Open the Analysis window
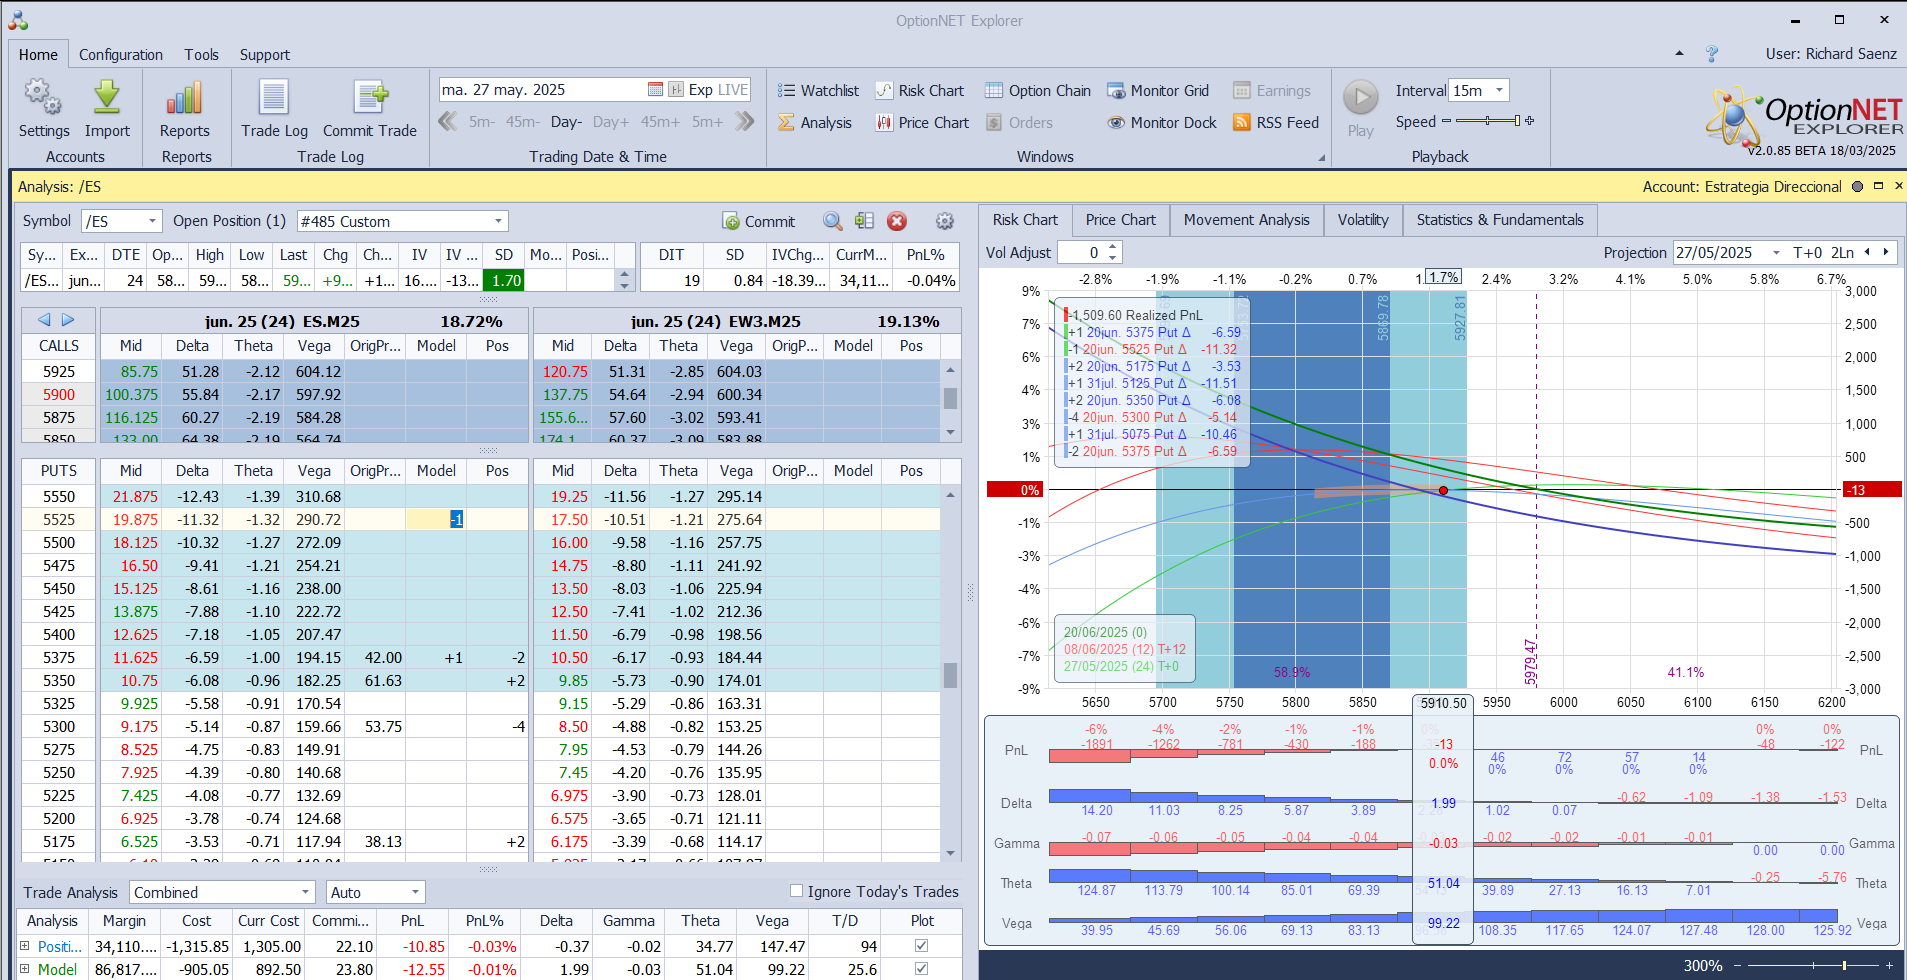 [x=815, y=122]
